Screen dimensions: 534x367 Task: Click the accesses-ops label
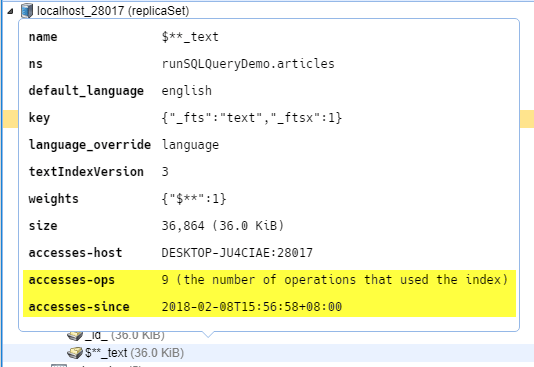point(72,280)
